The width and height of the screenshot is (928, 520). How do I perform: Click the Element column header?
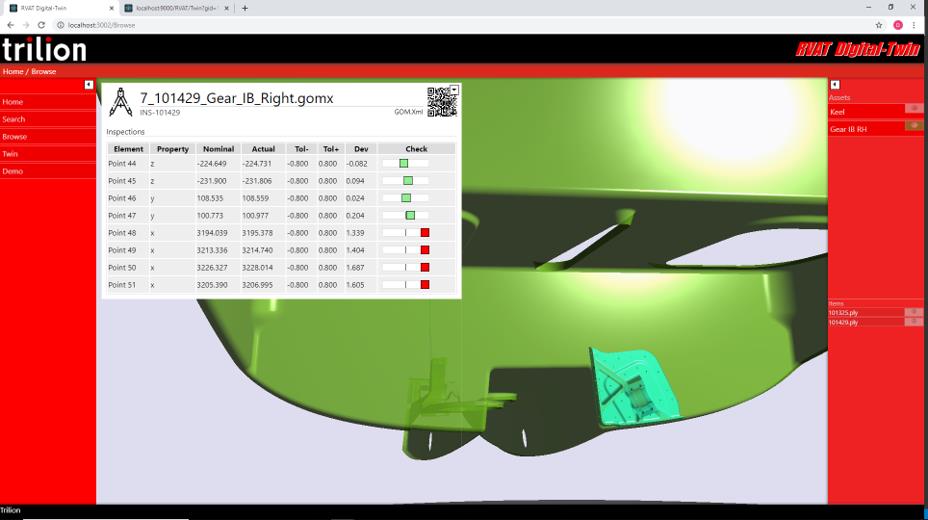click(128, 149)
